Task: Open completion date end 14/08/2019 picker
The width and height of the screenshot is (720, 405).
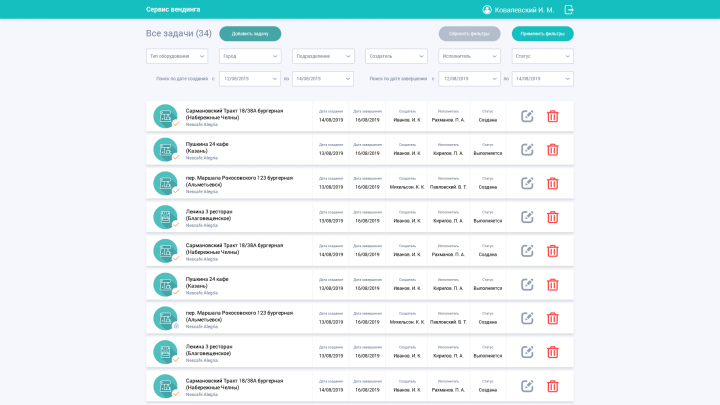Action: pos(543,79)
